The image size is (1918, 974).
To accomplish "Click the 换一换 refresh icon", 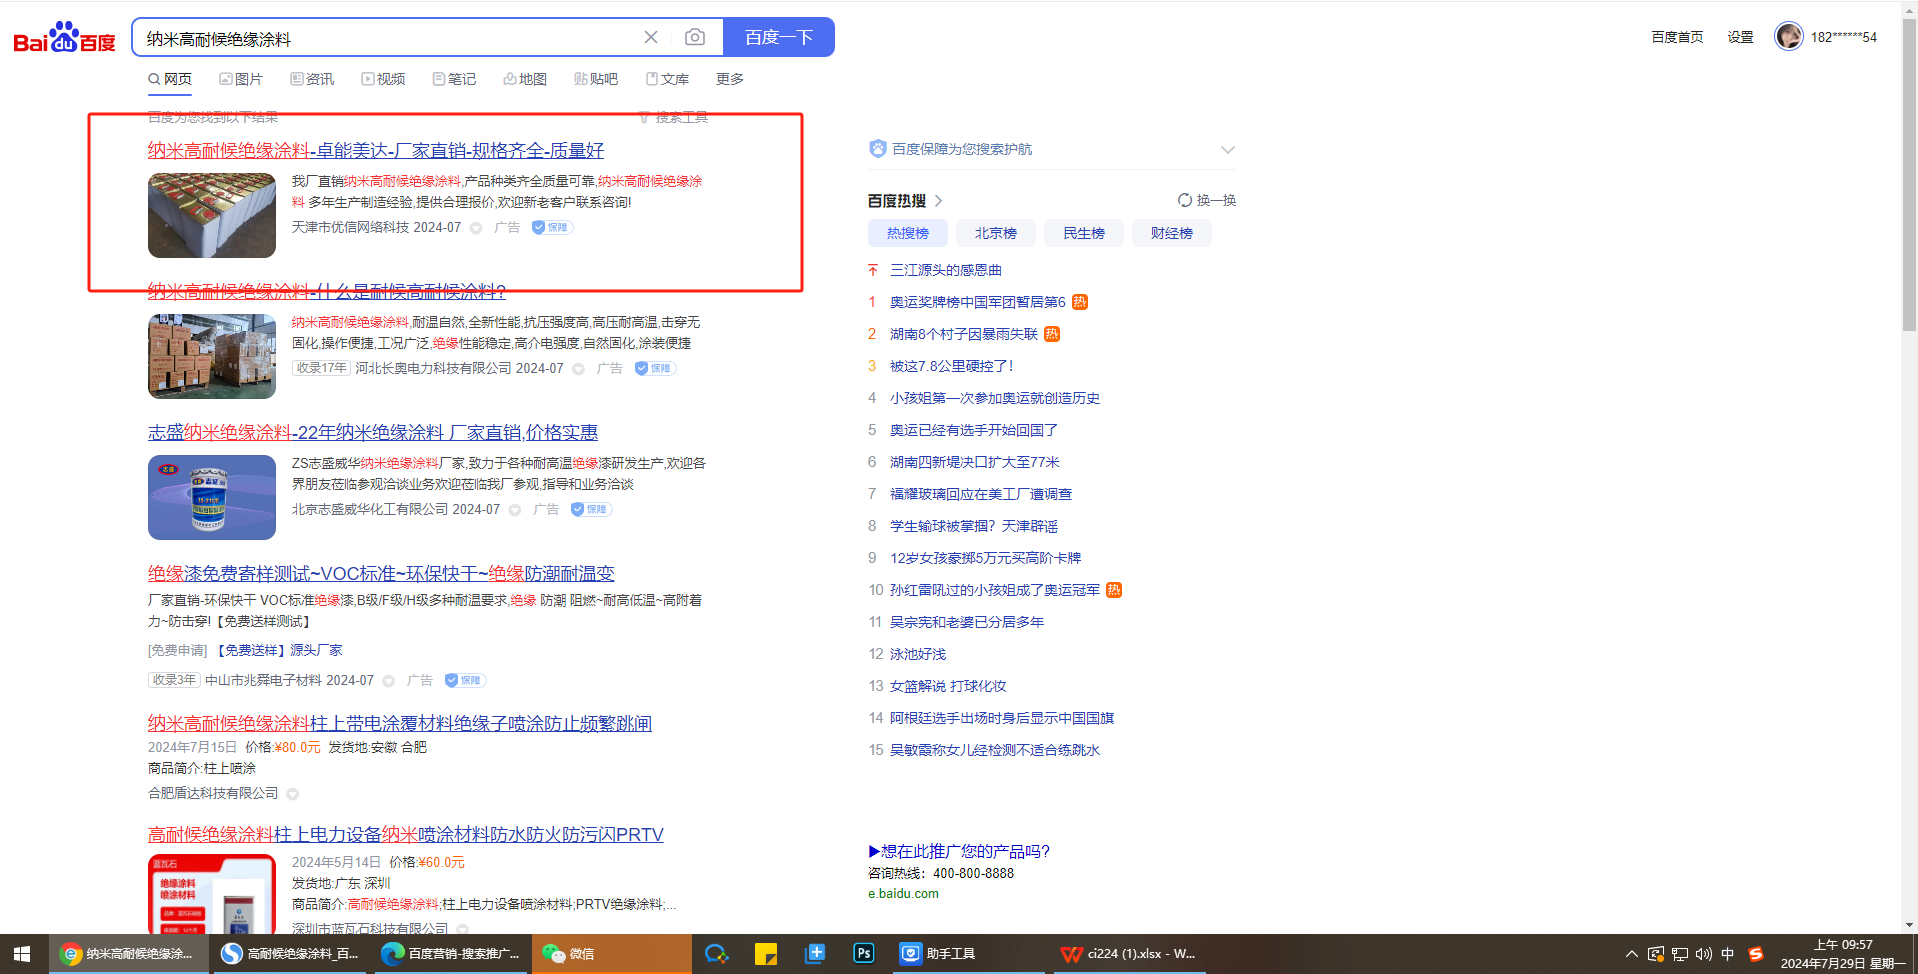I will point(1185,200).
